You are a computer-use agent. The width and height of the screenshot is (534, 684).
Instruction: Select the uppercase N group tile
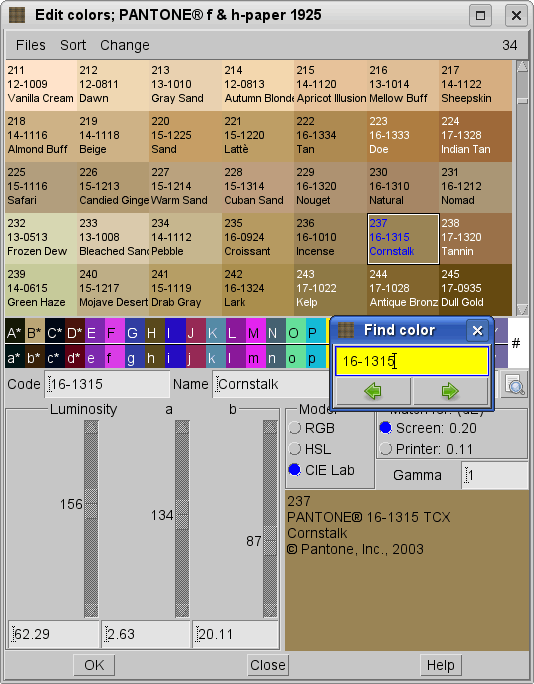click(276, 333)
